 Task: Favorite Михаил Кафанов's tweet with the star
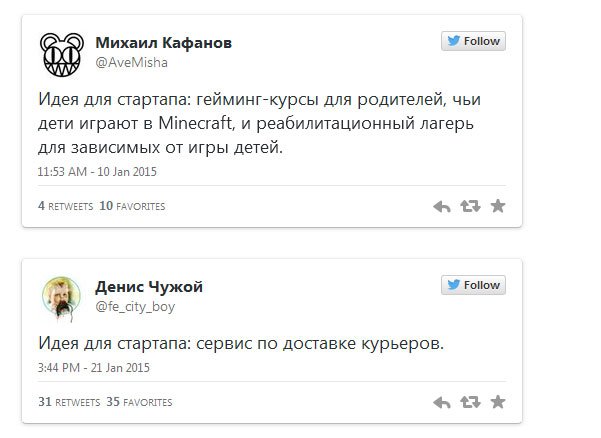pos(498,206)
